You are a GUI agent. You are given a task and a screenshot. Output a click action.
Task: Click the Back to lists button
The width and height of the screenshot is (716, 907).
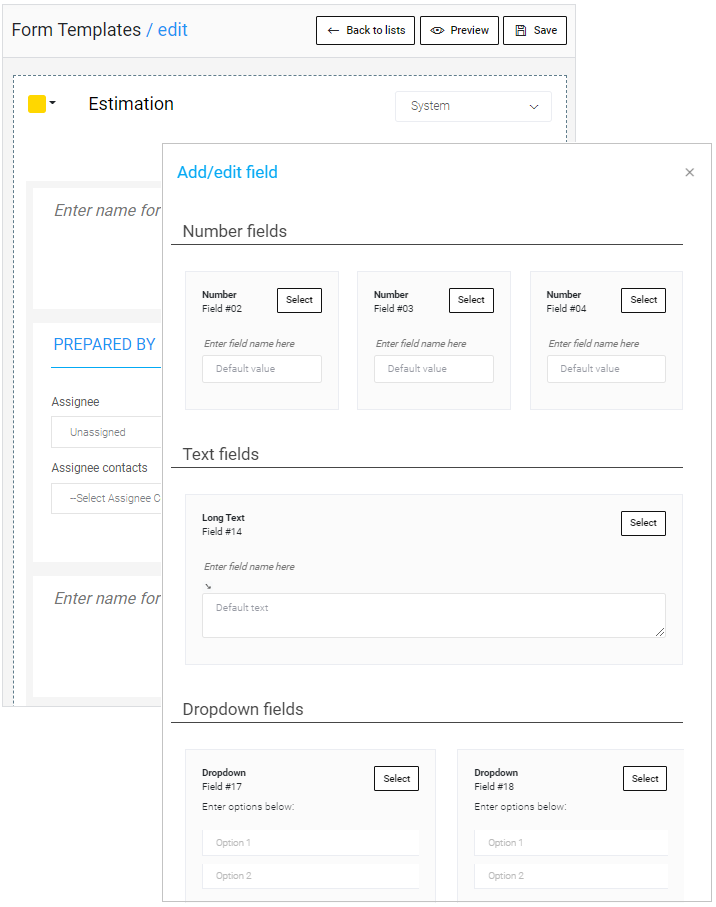[x=365, y=31]
